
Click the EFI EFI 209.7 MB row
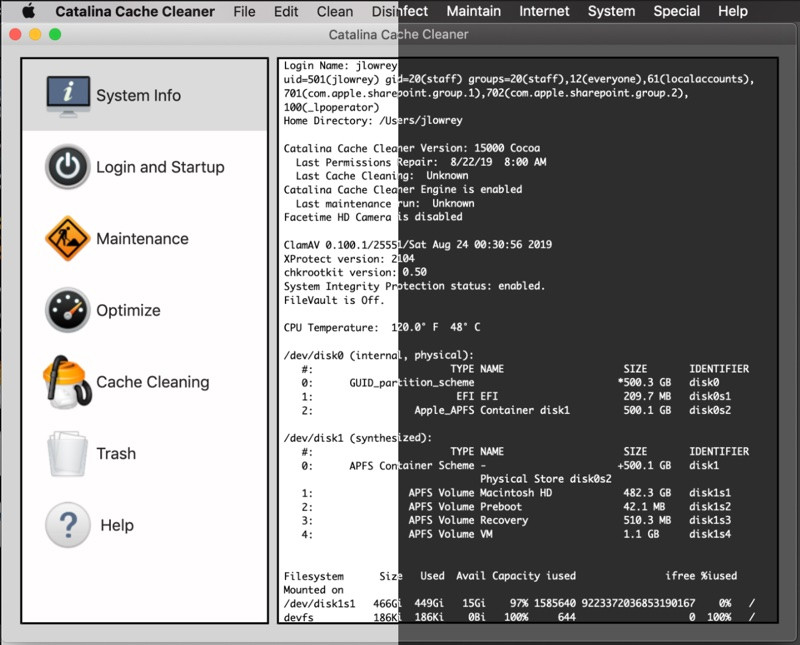(517, 396)
